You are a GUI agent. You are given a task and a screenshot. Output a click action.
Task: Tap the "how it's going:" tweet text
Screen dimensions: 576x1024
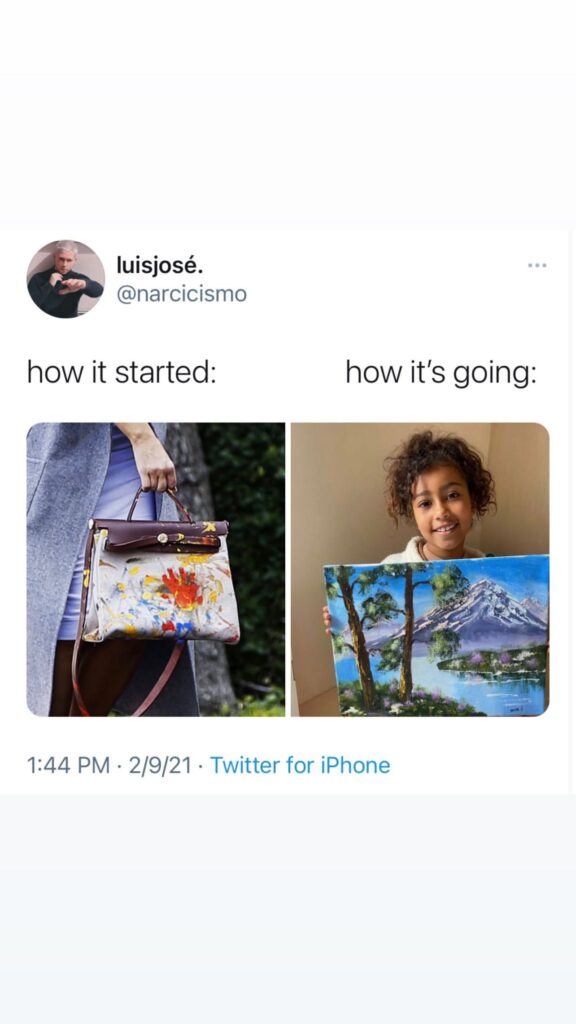[441, 372]
